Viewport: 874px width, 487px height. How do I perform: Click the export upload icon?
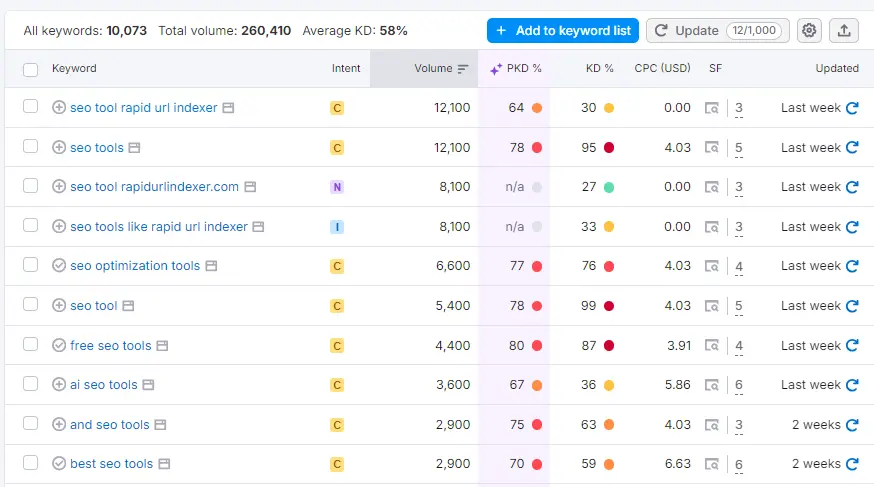click(x=844, y=31)
